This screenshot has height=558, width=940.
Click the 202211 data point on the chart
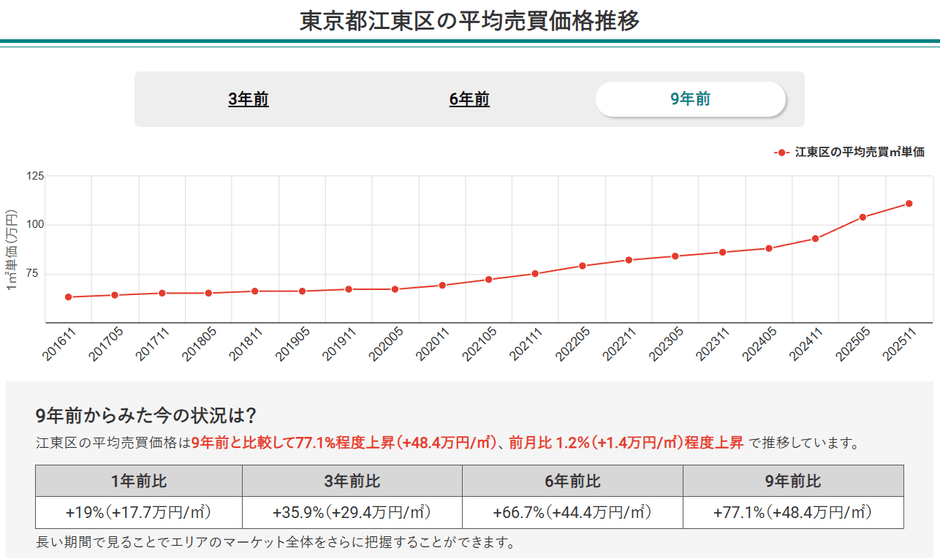tap(629, 260)
